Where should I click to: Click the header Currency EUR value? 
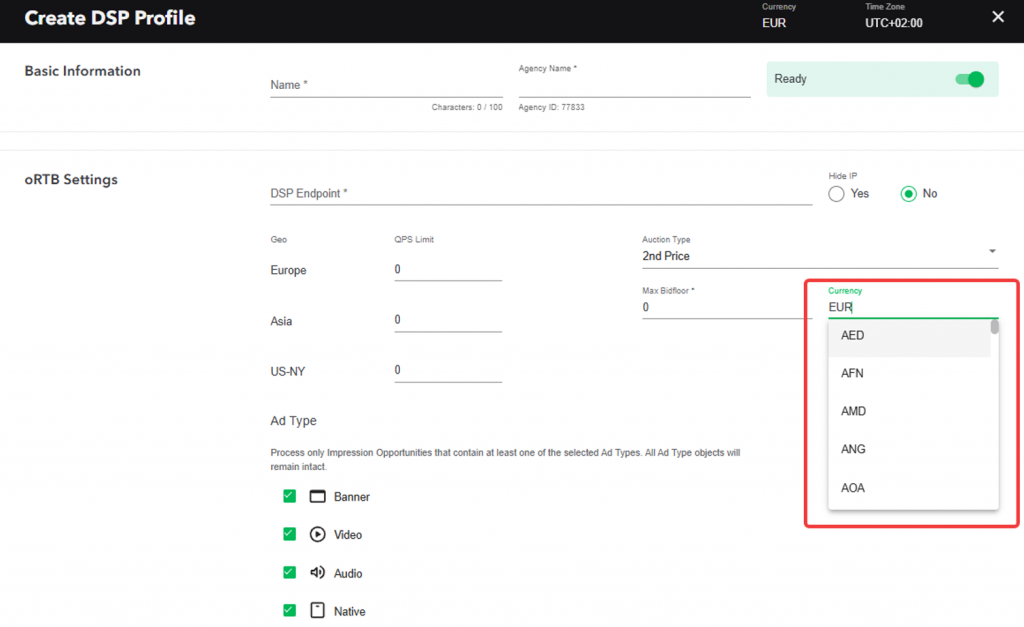(774, 23)
